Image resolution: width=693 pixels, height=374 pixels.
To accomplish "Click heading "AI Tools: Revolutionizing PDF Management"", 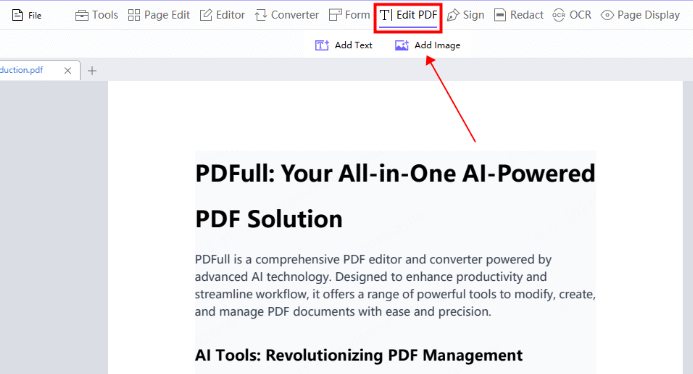I will [x=358, y=355].
